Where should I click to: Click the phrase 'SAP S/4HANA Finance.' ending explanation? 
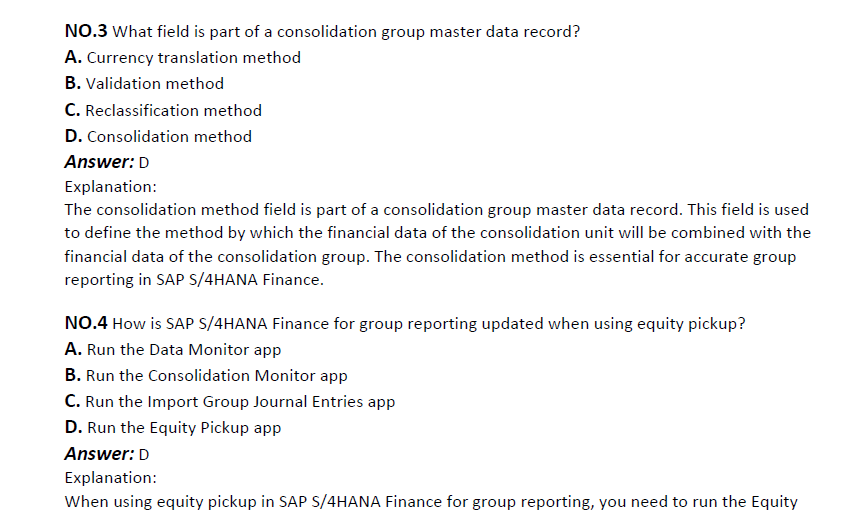(x=240, y=280)
